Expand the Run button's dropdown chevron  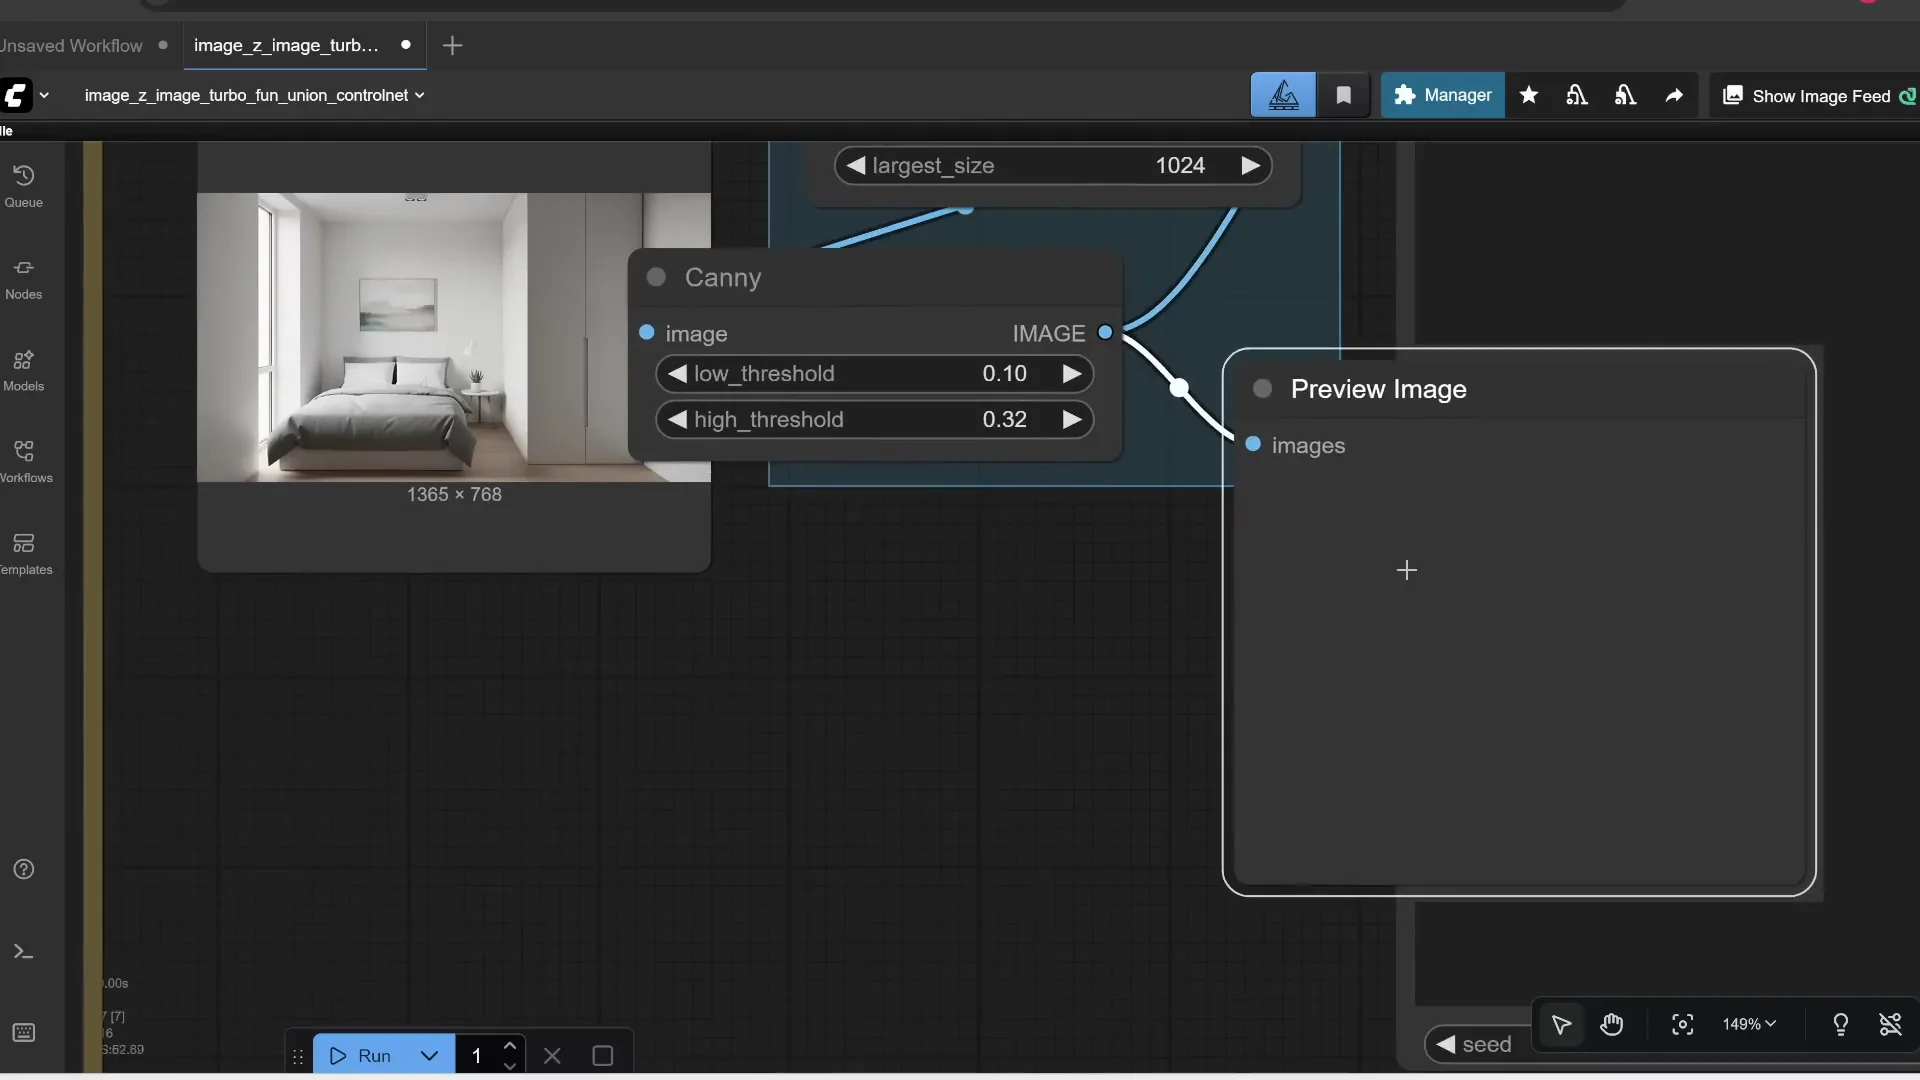[429, 1055]
